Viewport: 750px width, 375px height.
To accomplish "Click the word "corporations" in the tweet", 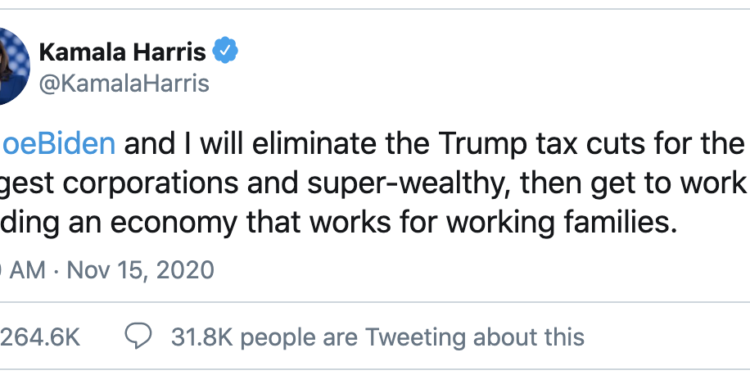I will point(150,185).
